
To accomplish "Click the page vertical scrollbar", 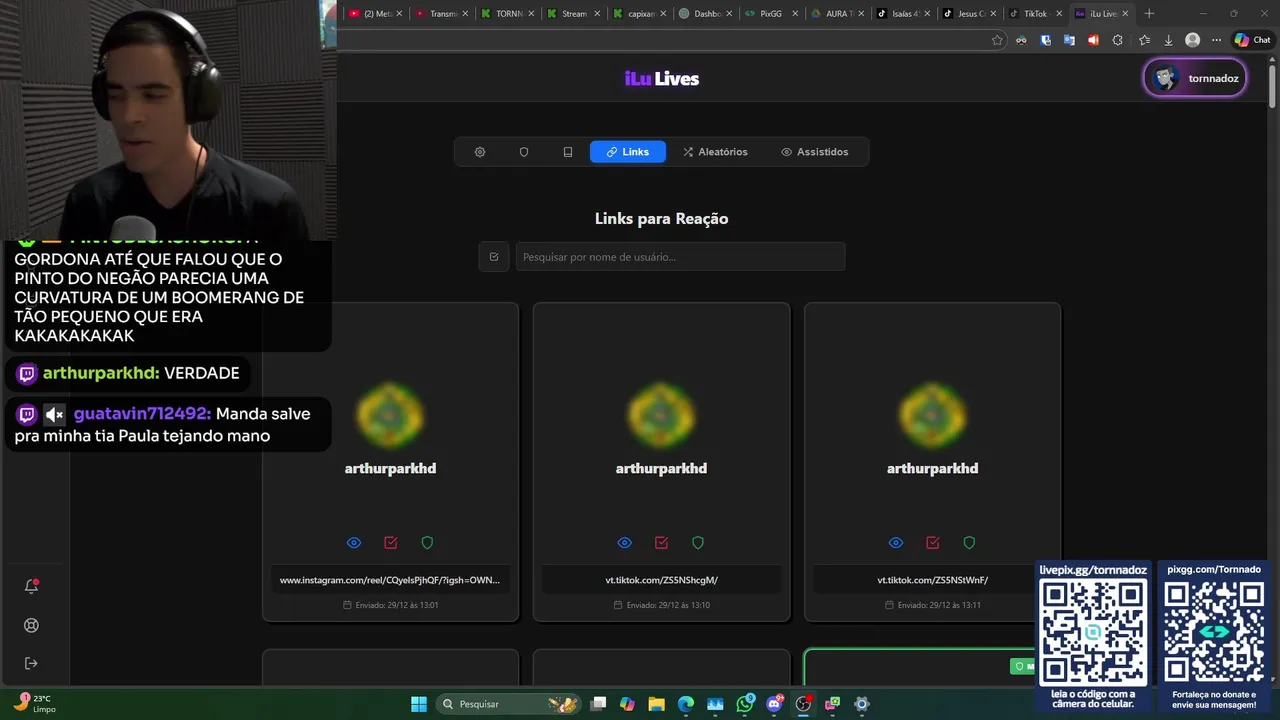I will pos(1272,85).
